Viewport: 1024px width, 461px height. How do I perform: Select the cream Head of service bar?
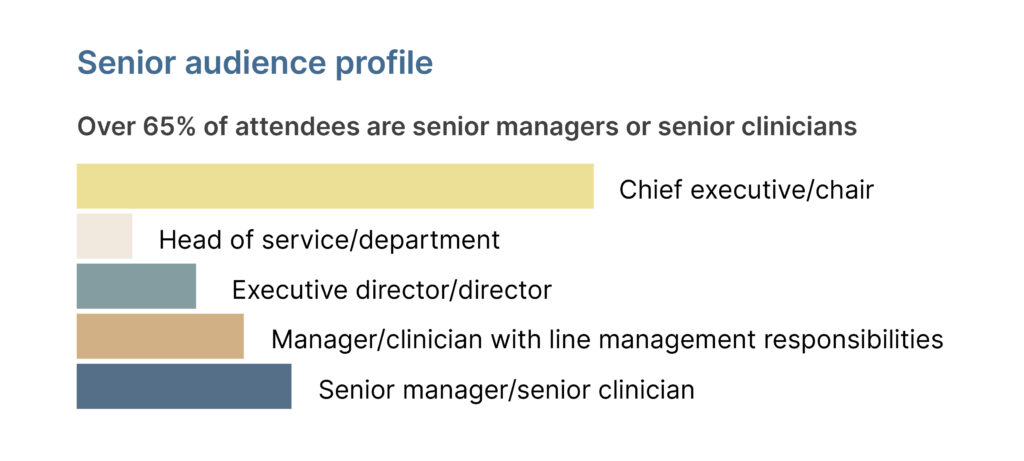tap(104, 237)
